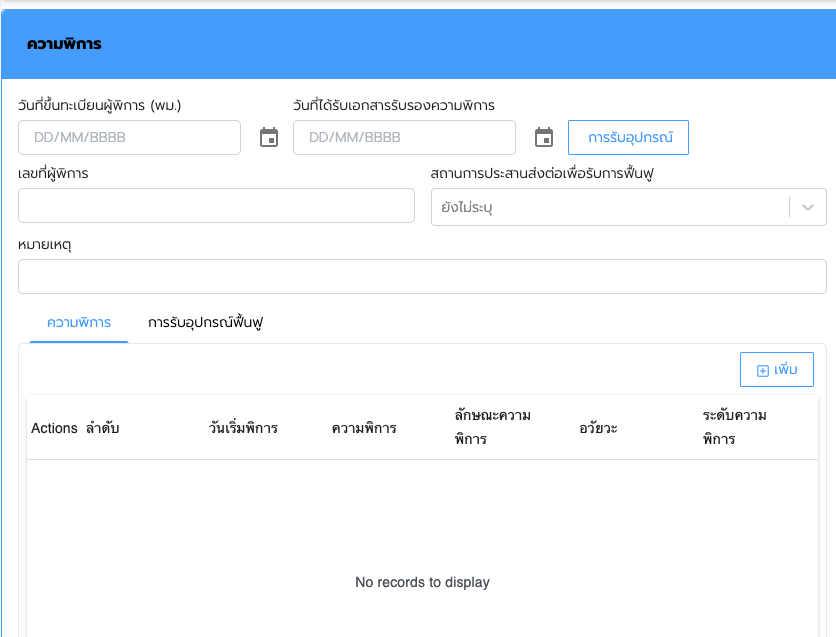Select the ความพิการ table column header
The width and height of the screenshot is (836, 637).
[364, 428]
